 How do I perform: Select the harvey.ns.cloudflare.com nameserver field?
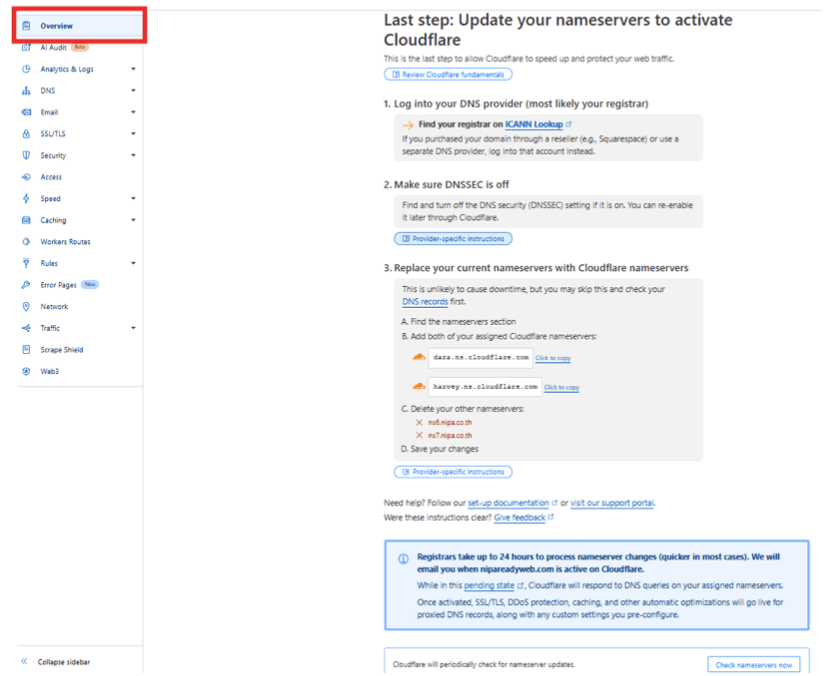485,387
